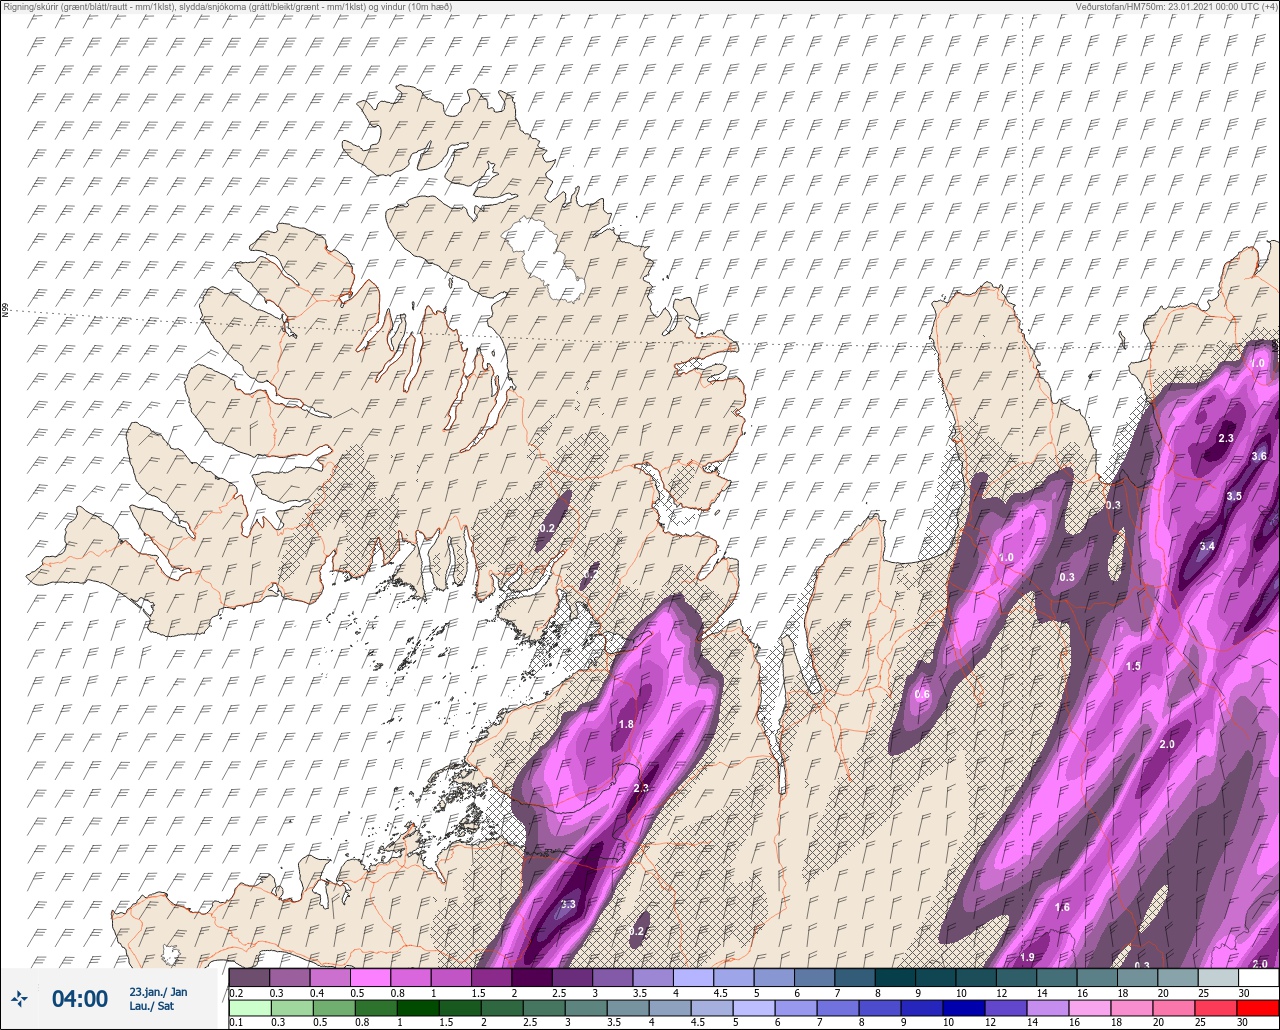Image resolution: width=1280 pixels, height=1030 pixels.
Task: Click the 3.3 precipitation value on map
Action: [x=568, y=904]
